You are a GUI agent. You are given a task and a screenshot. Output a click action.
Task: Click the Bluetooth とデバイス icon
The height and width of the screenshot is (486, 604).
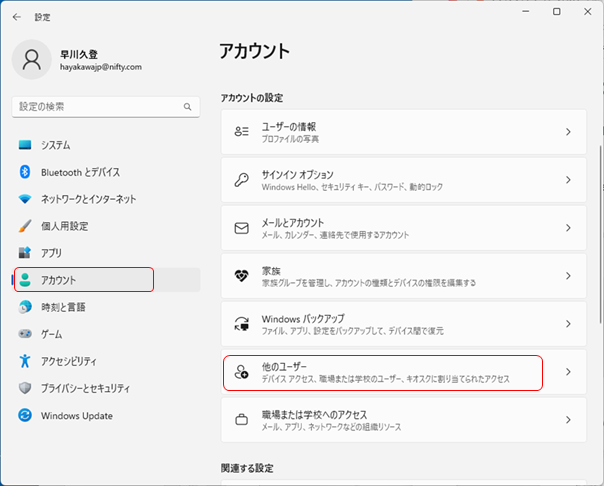(x=26, y=172)
